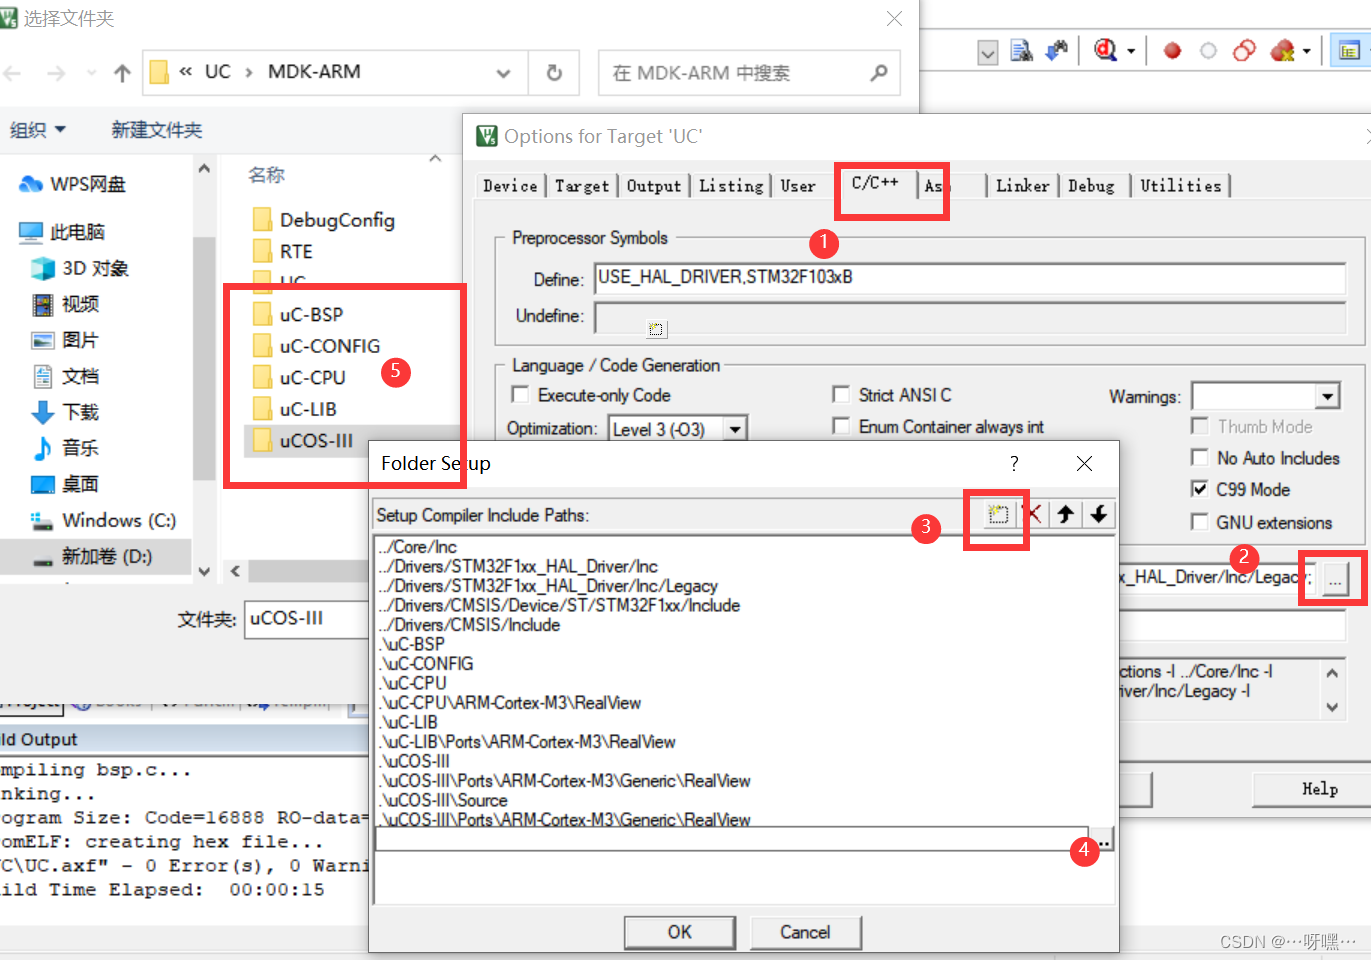
Task: Expand address bar path history dropdown
Action: pyautogui.click(x=503, y=73)
